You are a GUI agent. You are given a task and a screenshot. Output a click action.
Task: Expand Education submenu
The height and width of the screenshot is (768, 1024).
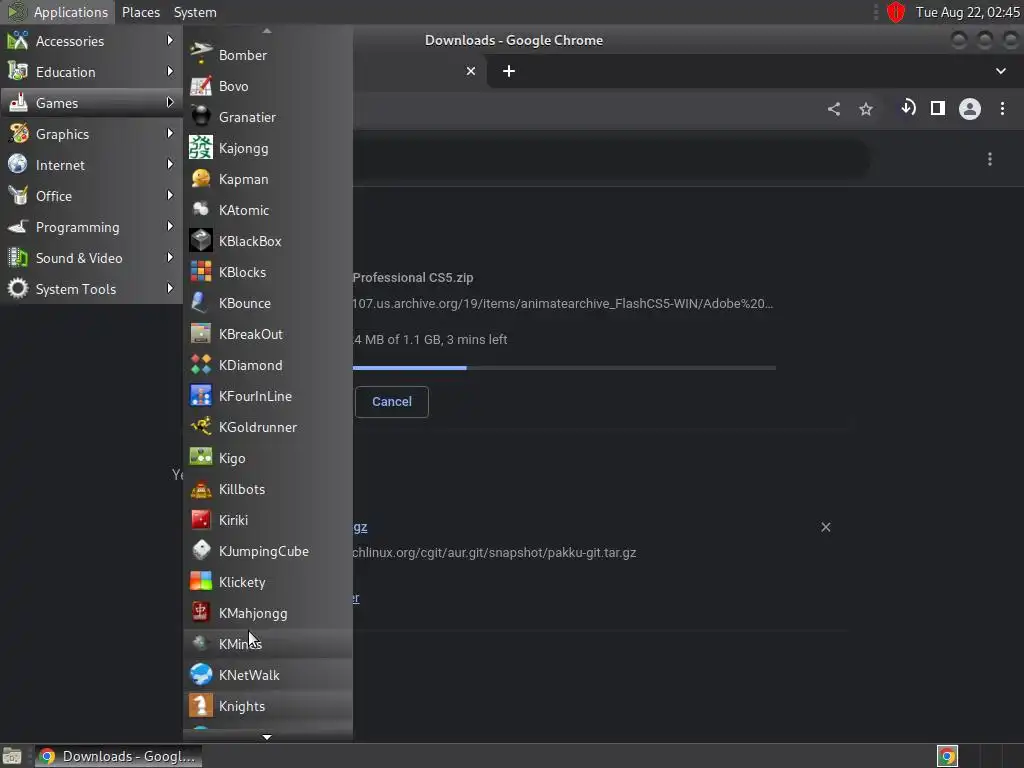pyautogui.click(x=91, y=72)
